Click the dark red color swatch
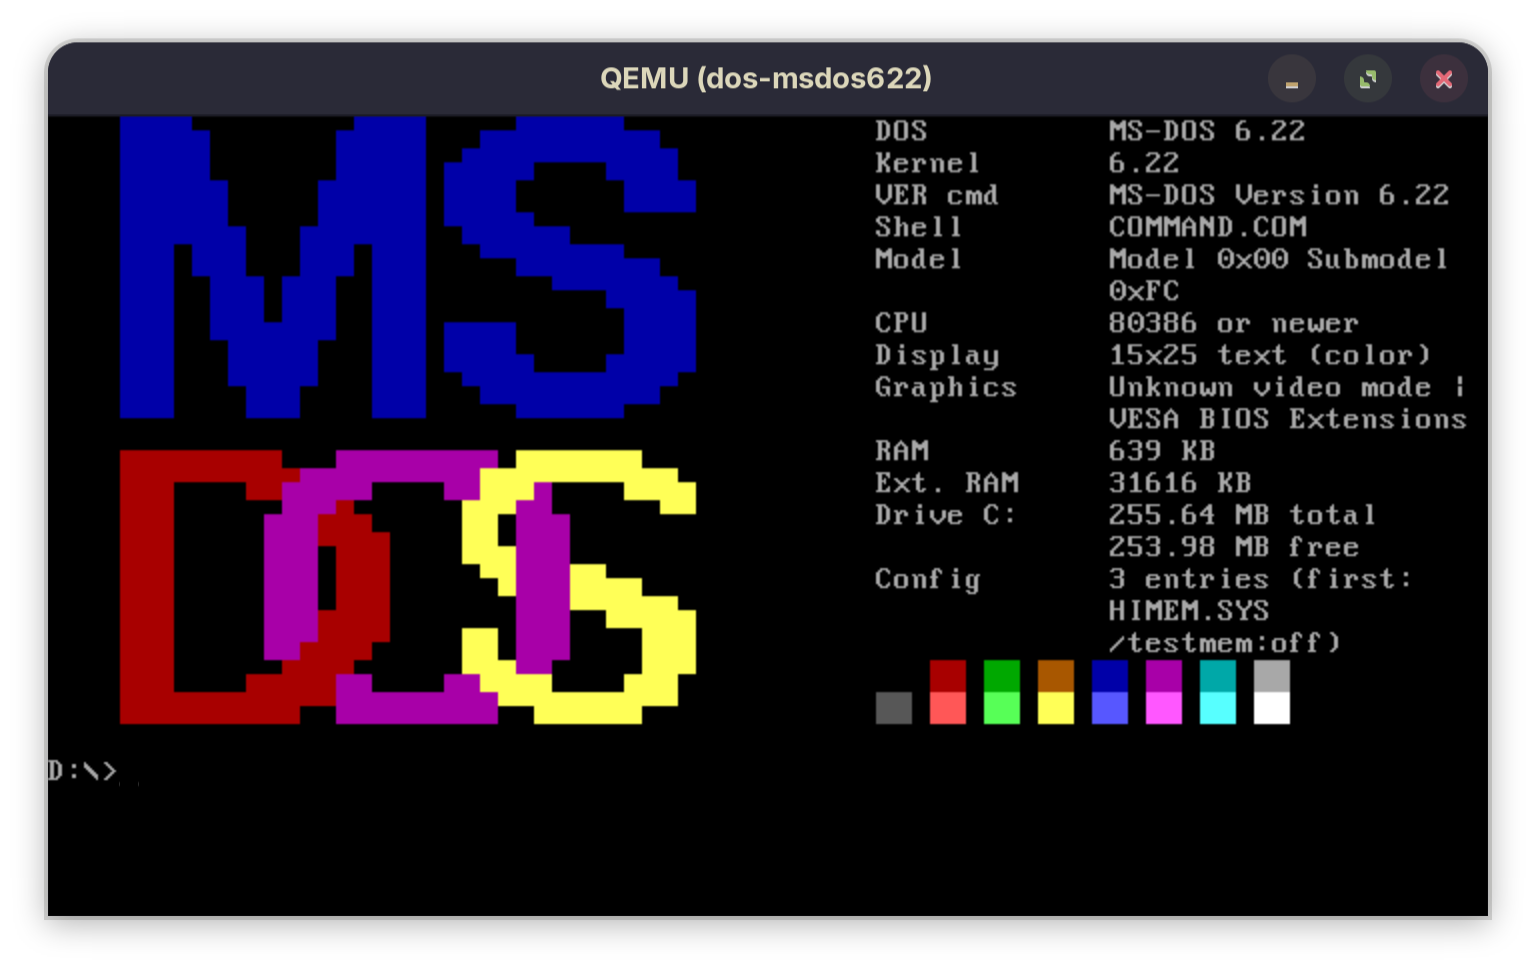The height and width of the screenshot is (970, 1536). coord(947,676)
